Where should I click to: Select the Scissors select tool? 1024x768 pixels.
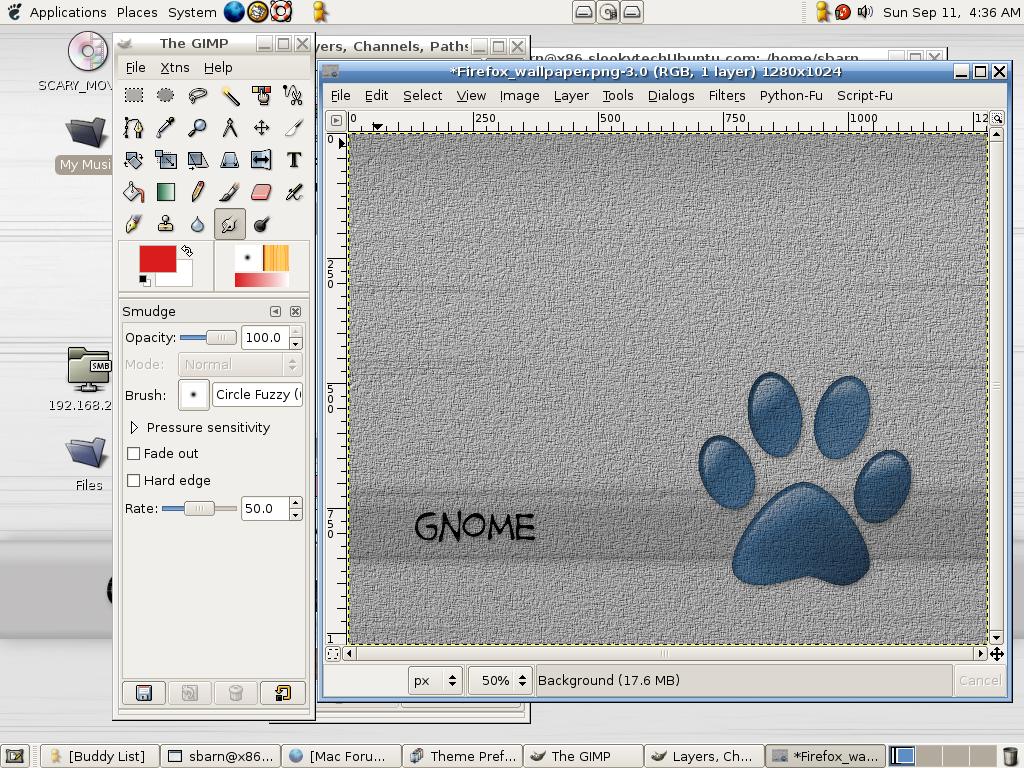click(293, 95)
